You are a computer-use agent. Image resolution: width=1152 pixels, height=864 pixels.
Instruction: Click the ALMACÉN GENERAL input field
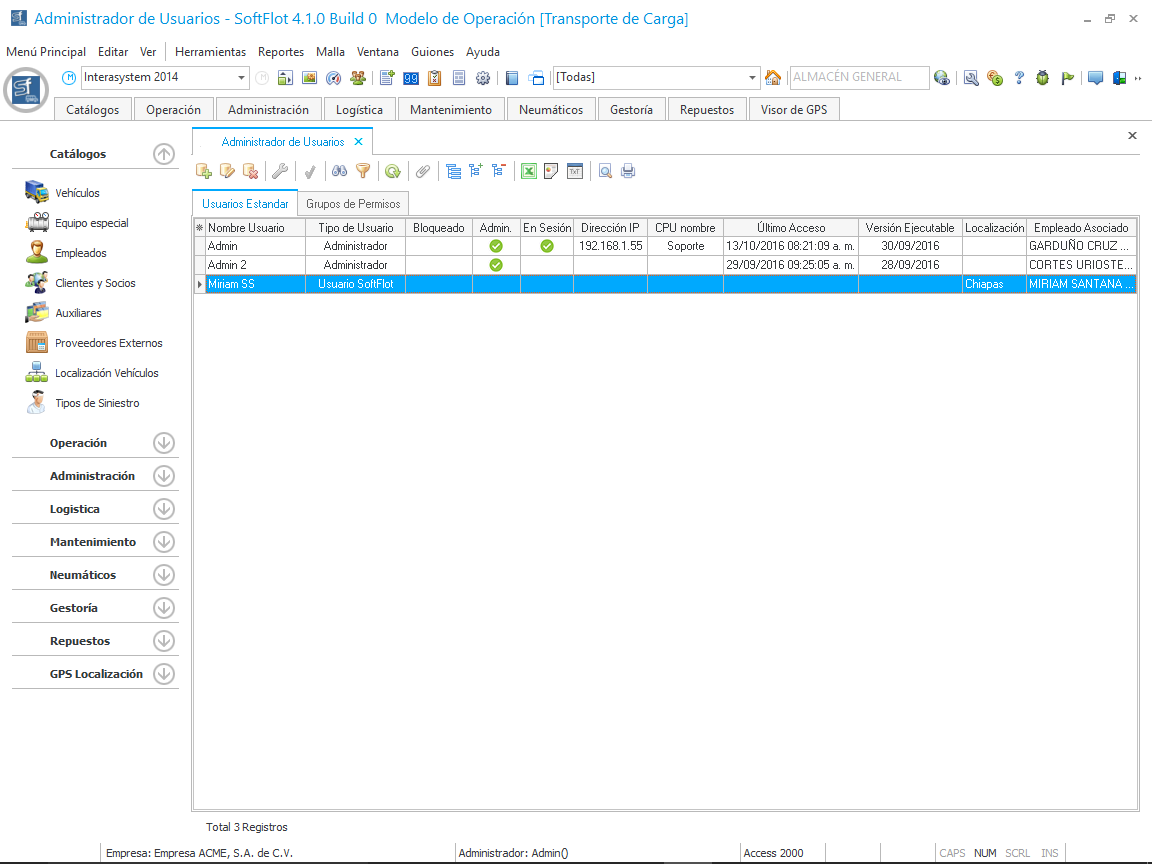click(856, 78)
